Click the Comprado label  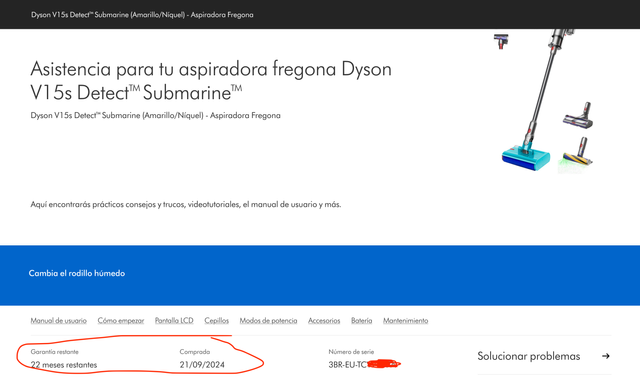pyautogui.click(x=195, y=352)
